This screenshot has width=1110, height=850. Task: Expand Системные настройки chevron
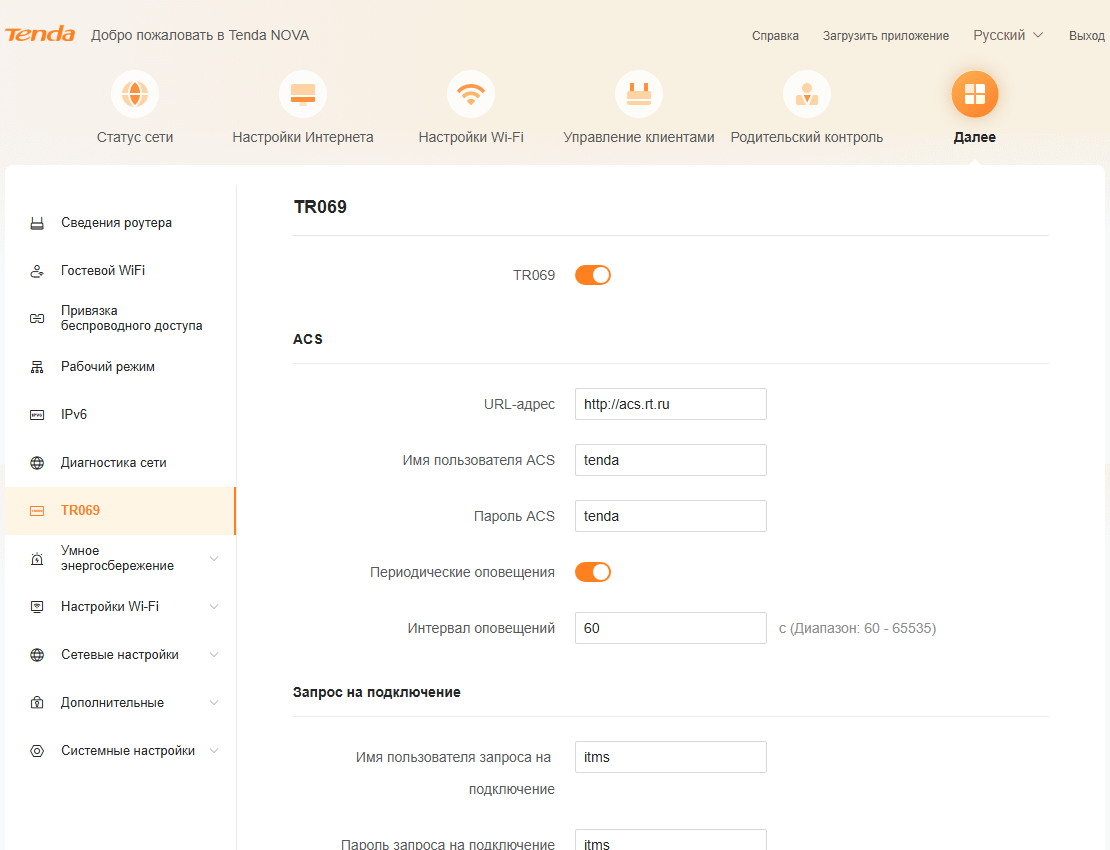point(214,751)
